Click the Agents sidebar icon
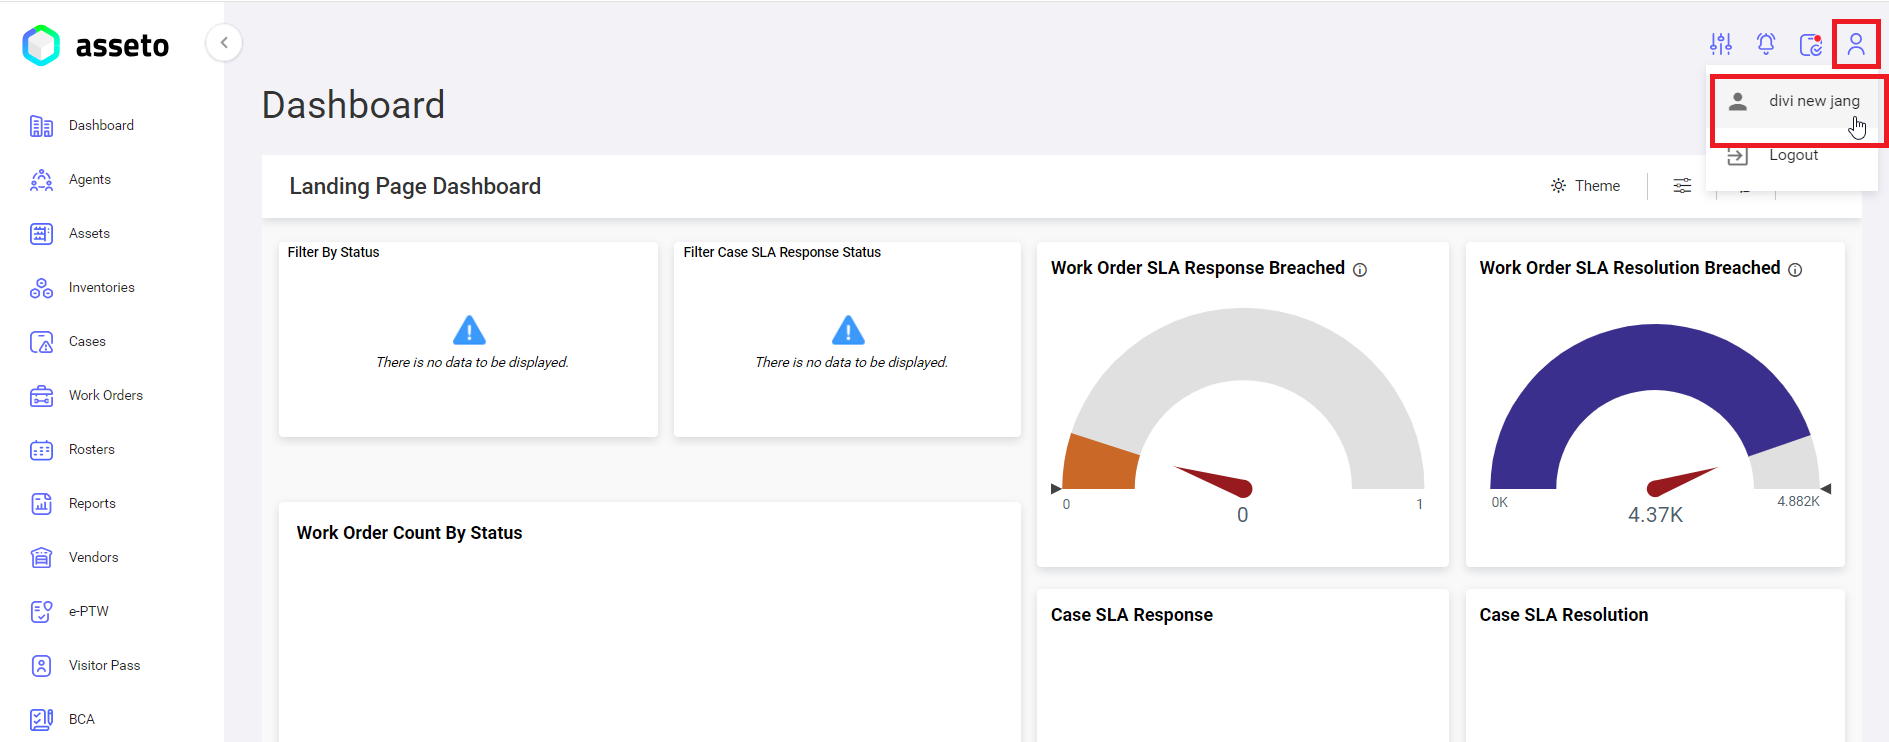This screenshot has height=742, width=1889. point(41,180)
